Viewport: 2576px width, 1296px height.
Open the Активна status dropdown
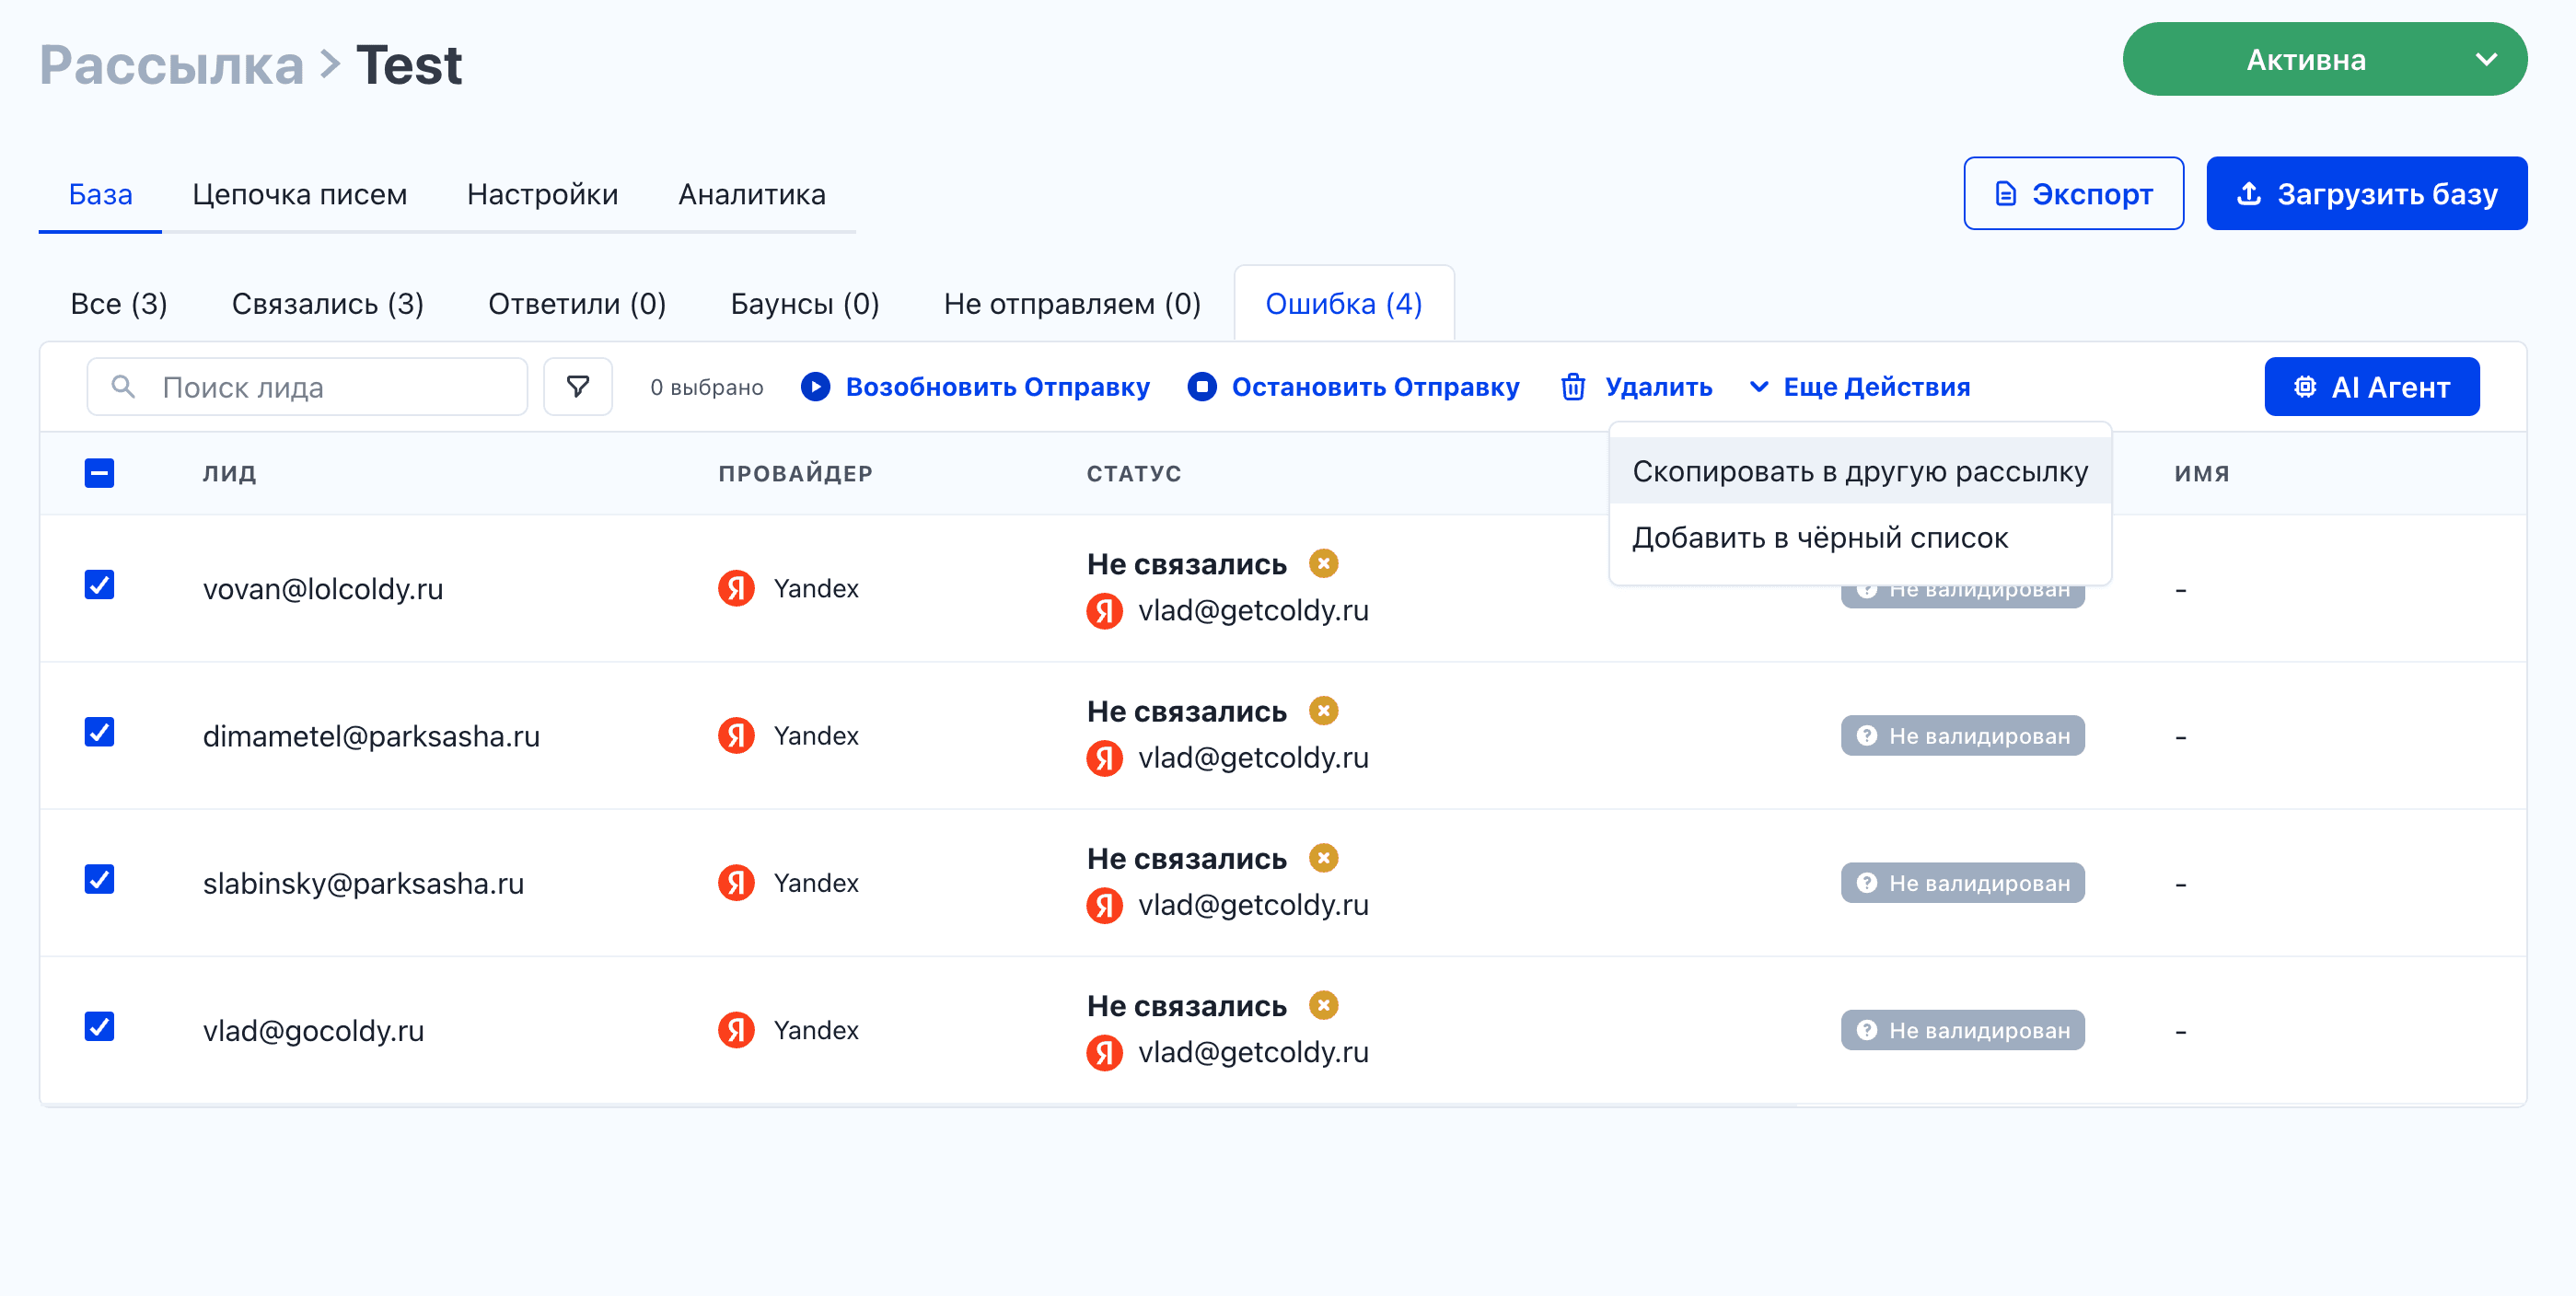2324,60
